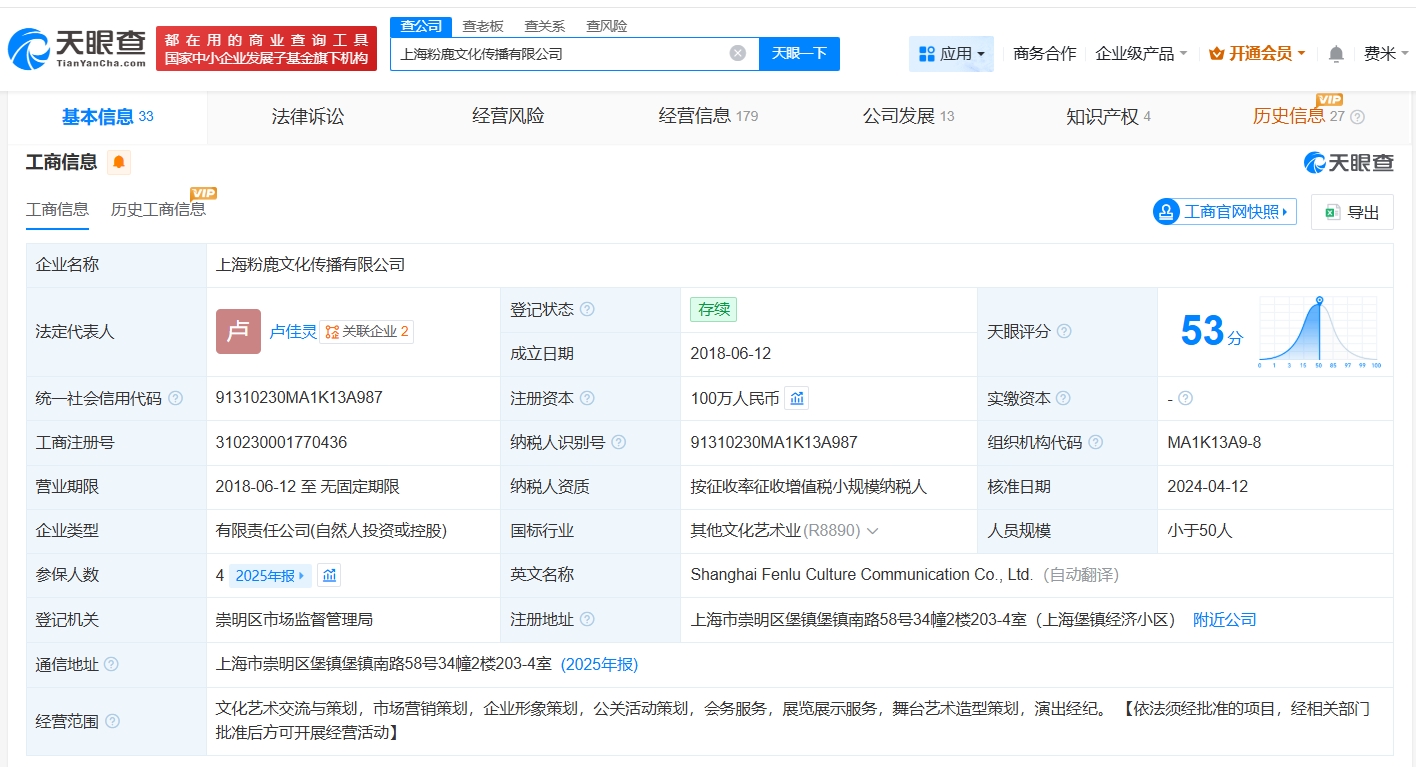Select the 查老板 search tab

(x=483, y=26)
